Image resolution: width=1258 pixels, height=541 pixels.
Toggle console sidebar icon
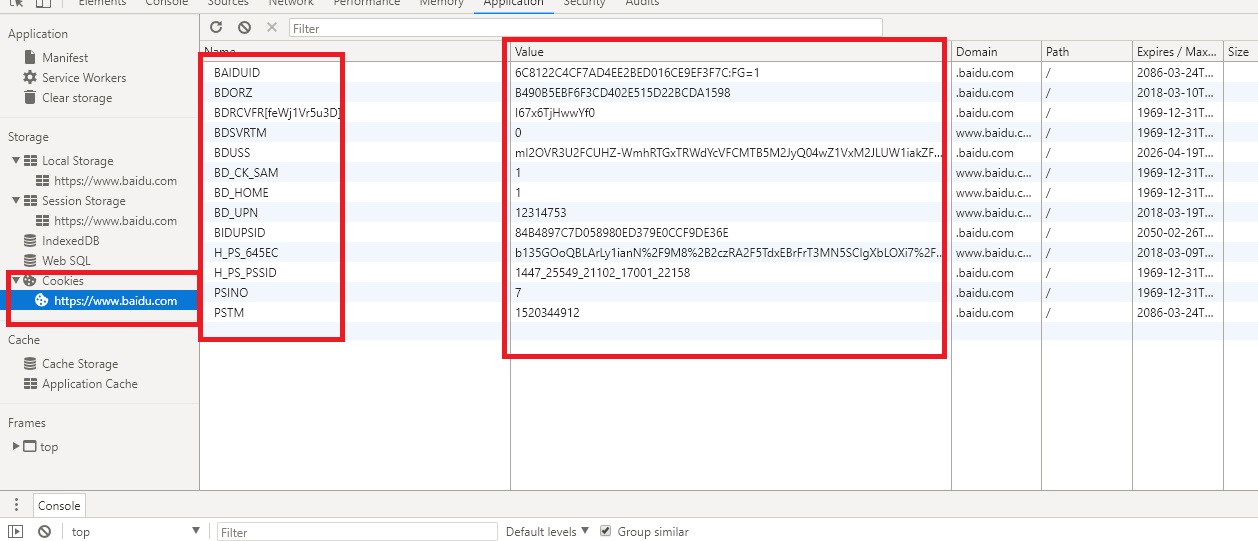tap(16, 532)
